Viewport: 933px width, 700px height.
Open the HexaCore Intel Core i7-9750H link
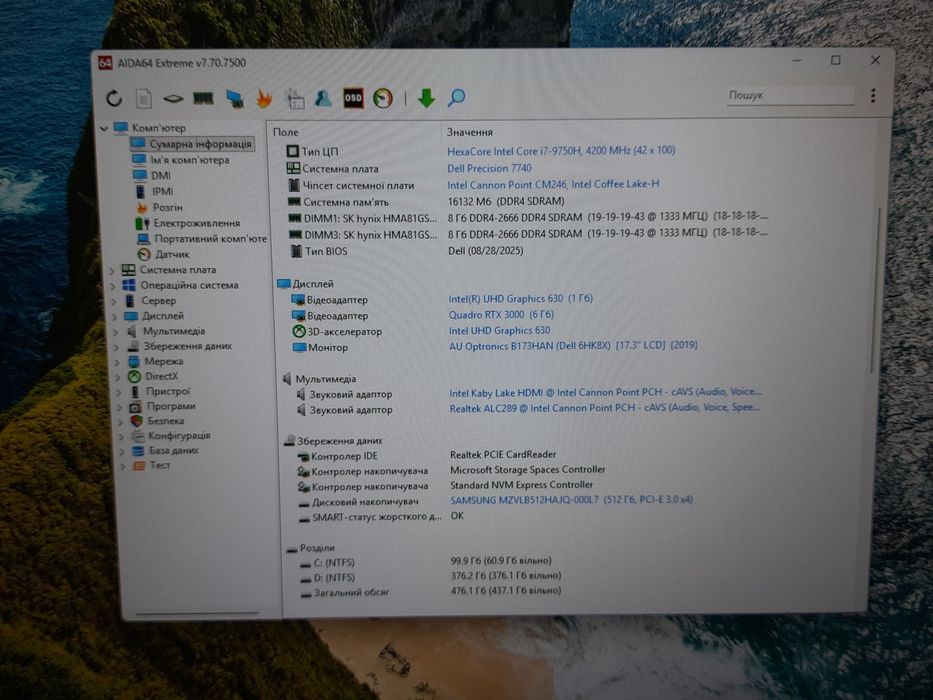[x=561, y=151]
